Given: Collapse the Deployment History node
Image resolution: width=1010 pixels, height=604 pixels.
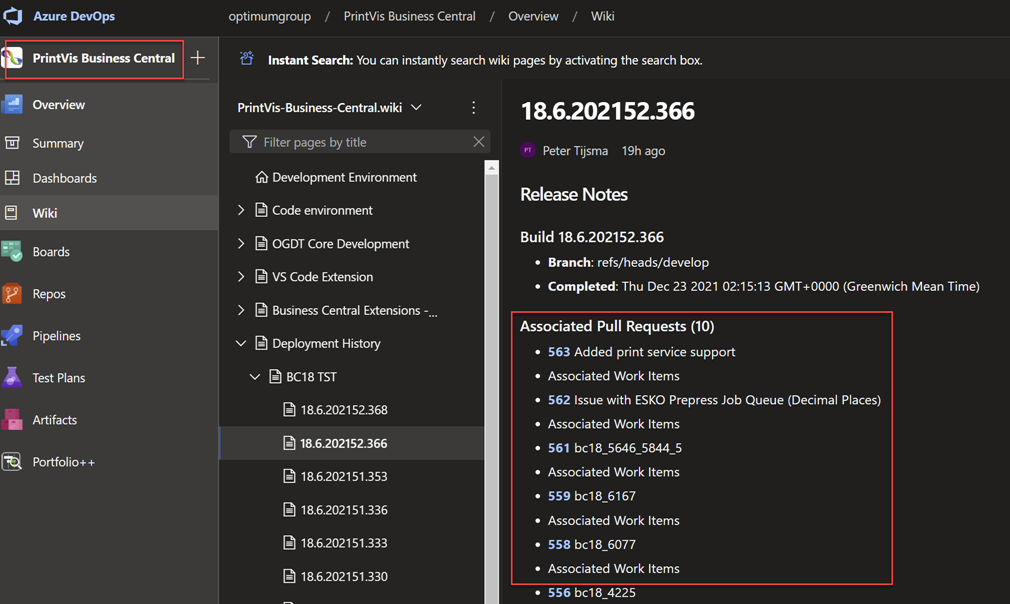Looking at the screenshot, I should click(241, 343).
